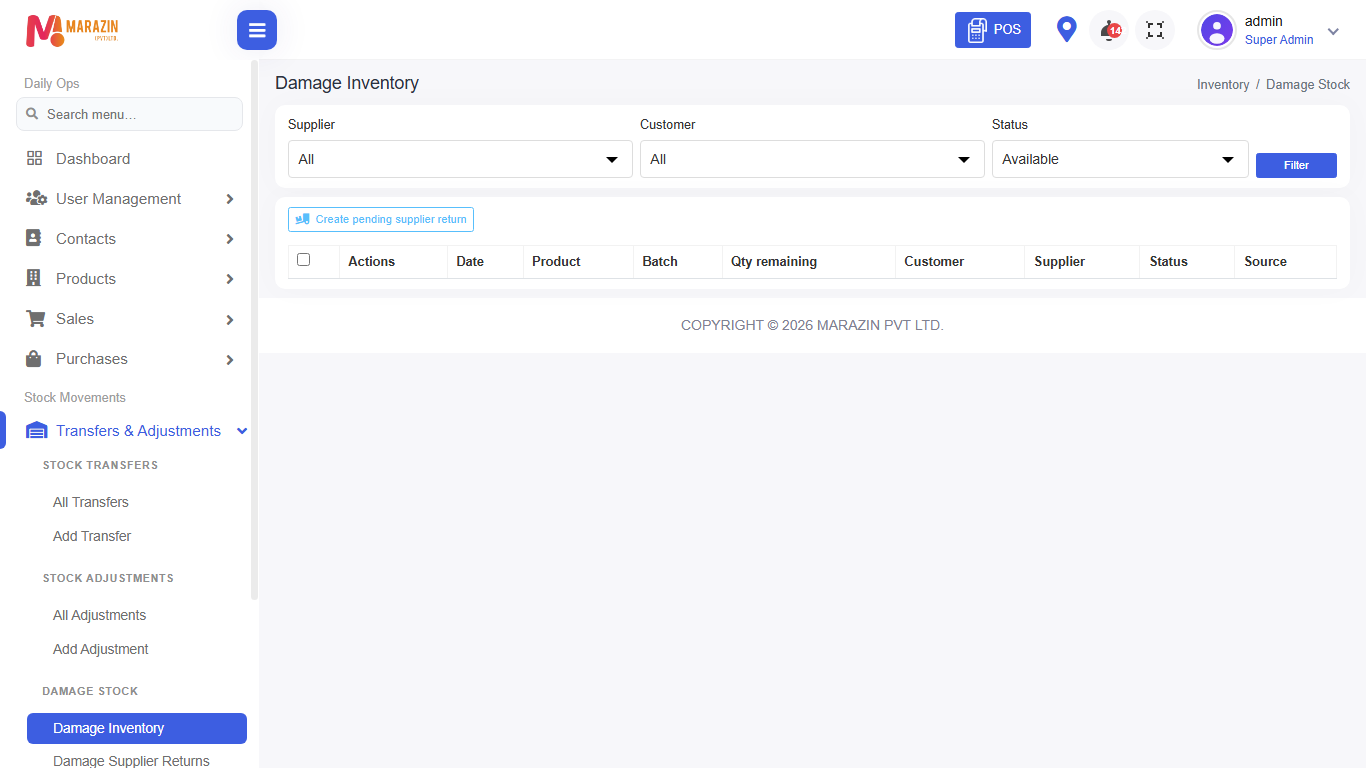Select the Damage Inventory menu item

click(137, 728)
